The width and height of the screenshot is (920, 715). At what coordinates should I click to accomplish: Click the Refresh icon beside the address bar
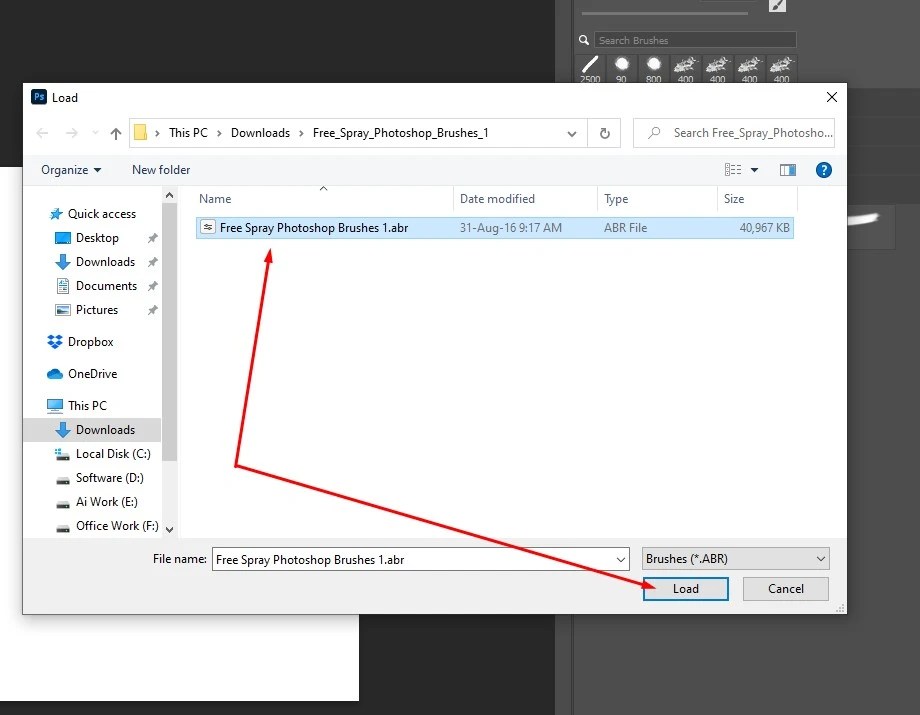click(604, 132)
